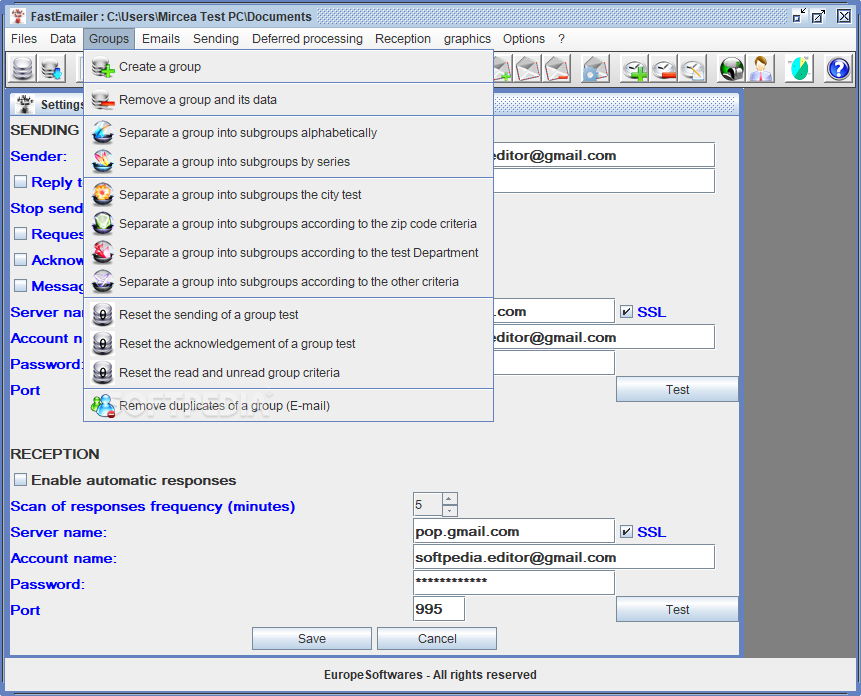861x696 pixels.
Task: Open the Options menu
Action: [524, 39]
